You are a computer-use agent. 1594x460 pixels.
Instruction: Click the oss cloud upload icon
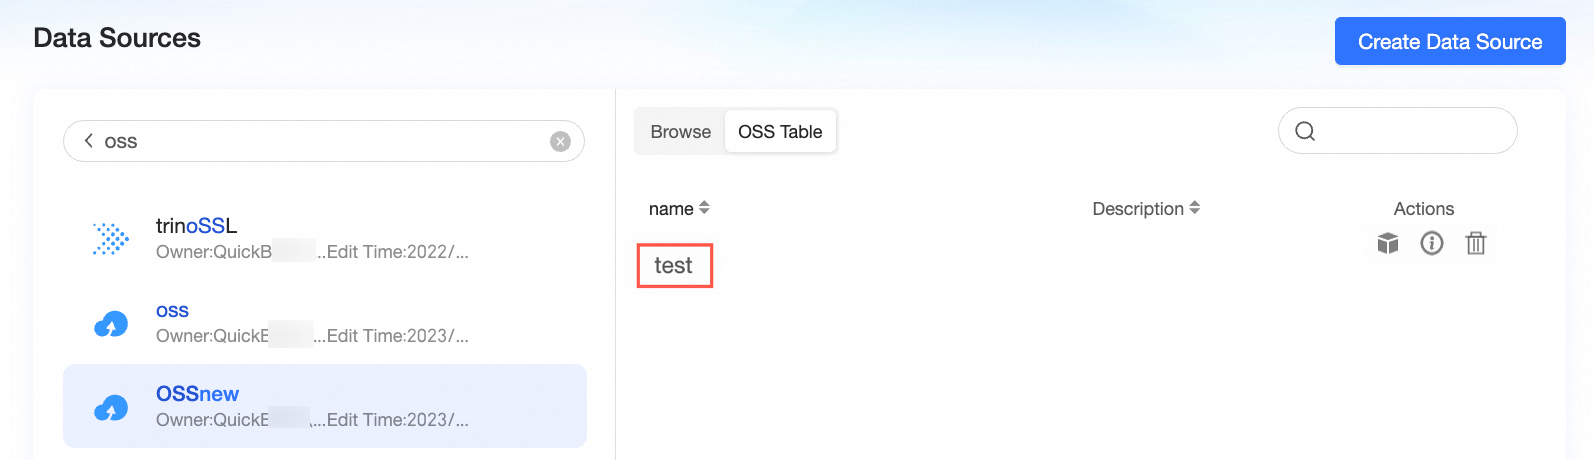111,323
